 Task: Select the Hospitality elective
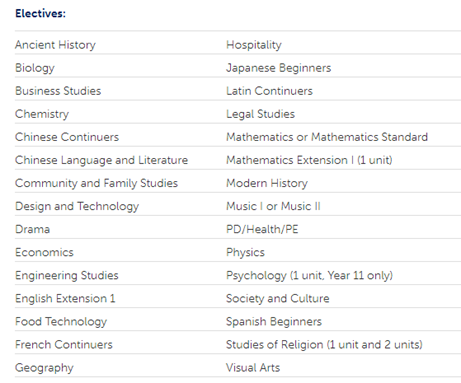coord(254,45)
